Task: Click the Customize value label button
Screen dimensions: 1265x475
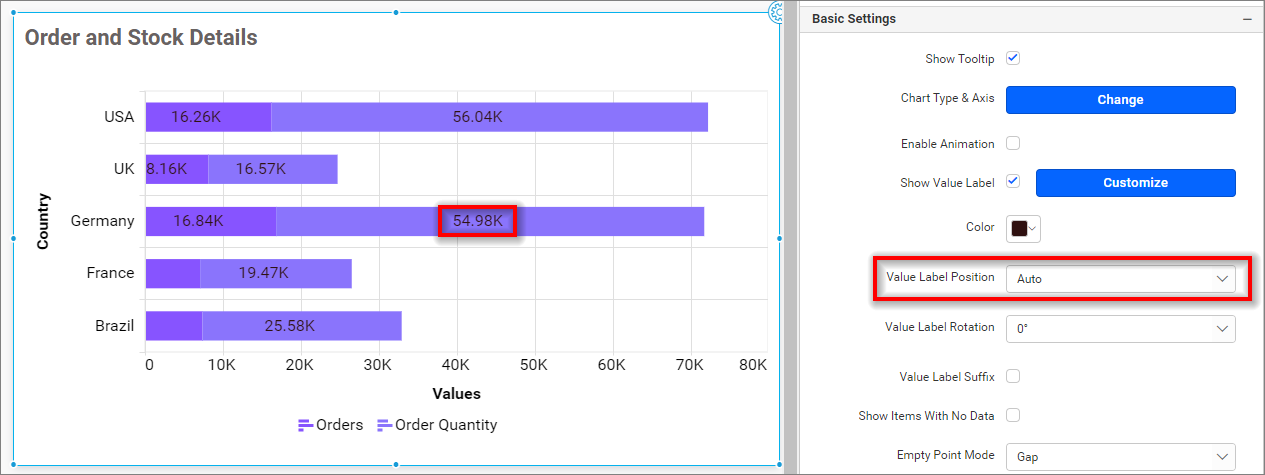Action: click(x=1135, y=183)
